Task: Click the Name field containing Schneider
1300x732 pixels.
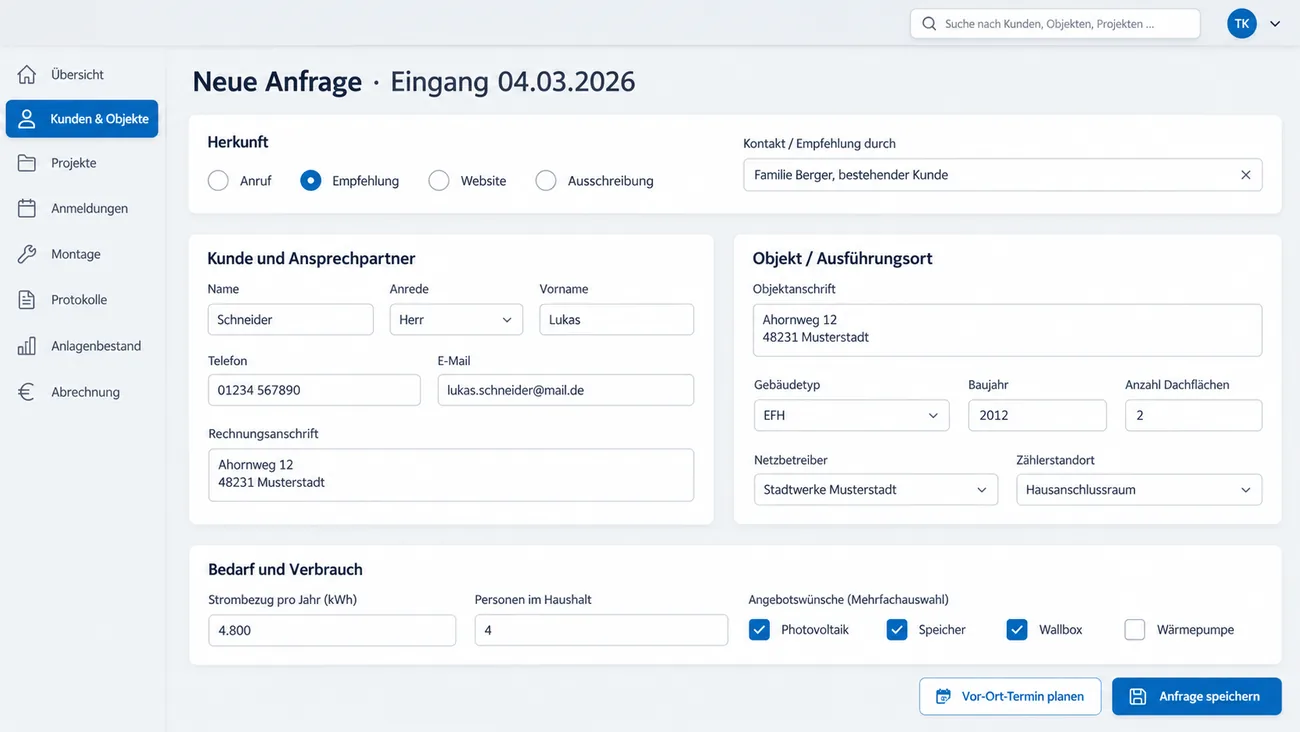Action: point(290,320)
